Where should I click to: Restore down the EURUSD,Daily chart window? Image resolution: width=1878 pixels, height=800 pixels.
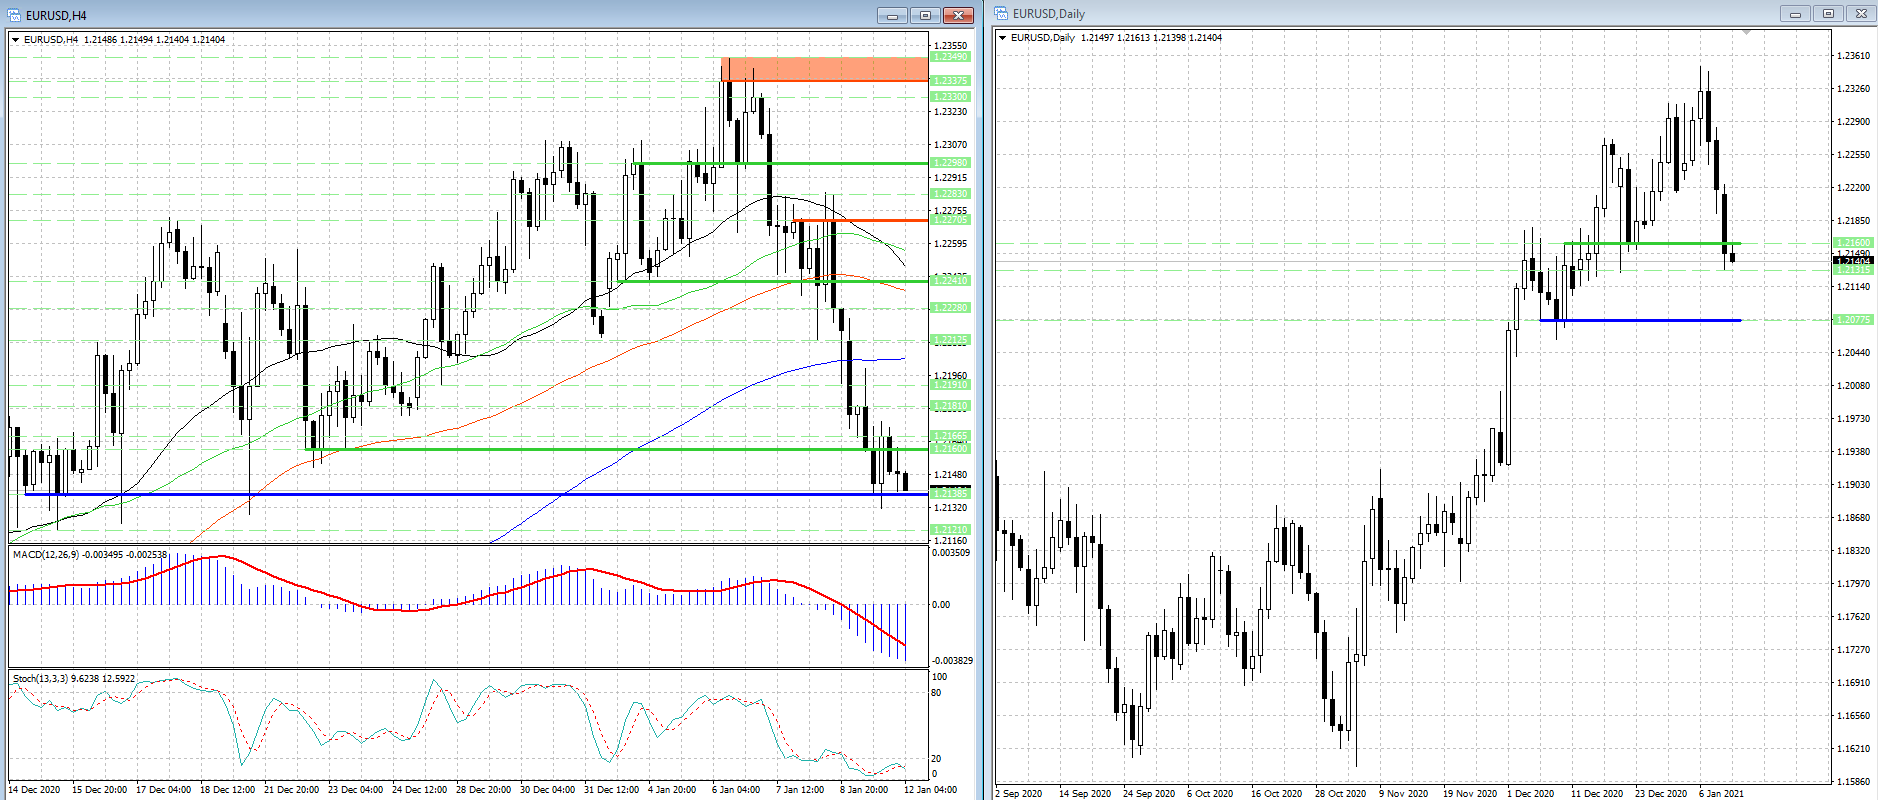click(1828, 14)
